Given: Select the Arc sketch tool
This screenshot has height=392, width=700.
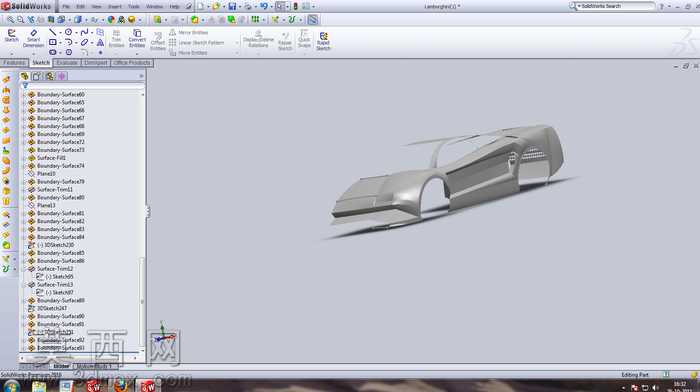Looking at the screenshot, I should click(x=68, y=42).
